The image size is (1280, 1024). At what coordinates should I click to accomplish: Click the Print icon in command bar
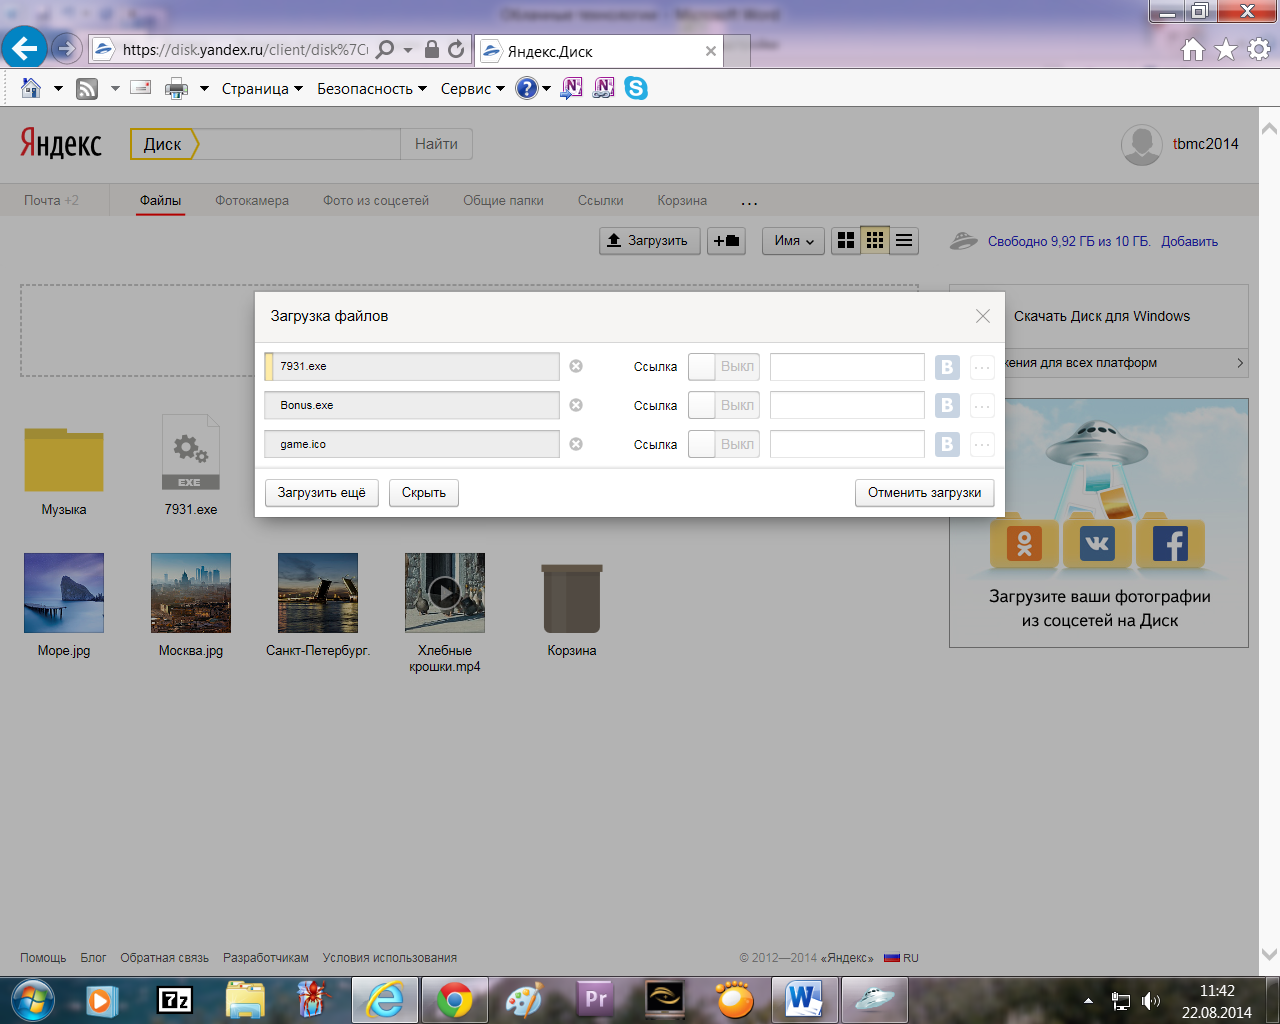coord(176,89)
